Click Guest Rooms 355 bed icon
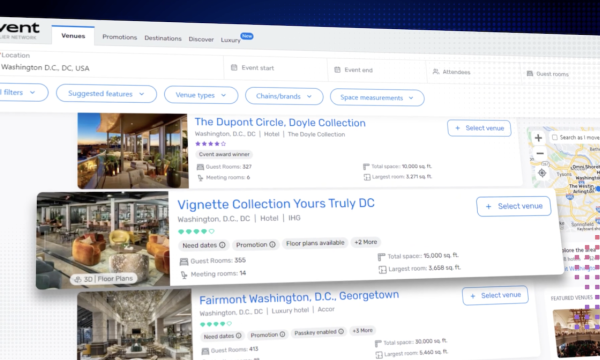The image size is (600, 360). tap(184, 262)
